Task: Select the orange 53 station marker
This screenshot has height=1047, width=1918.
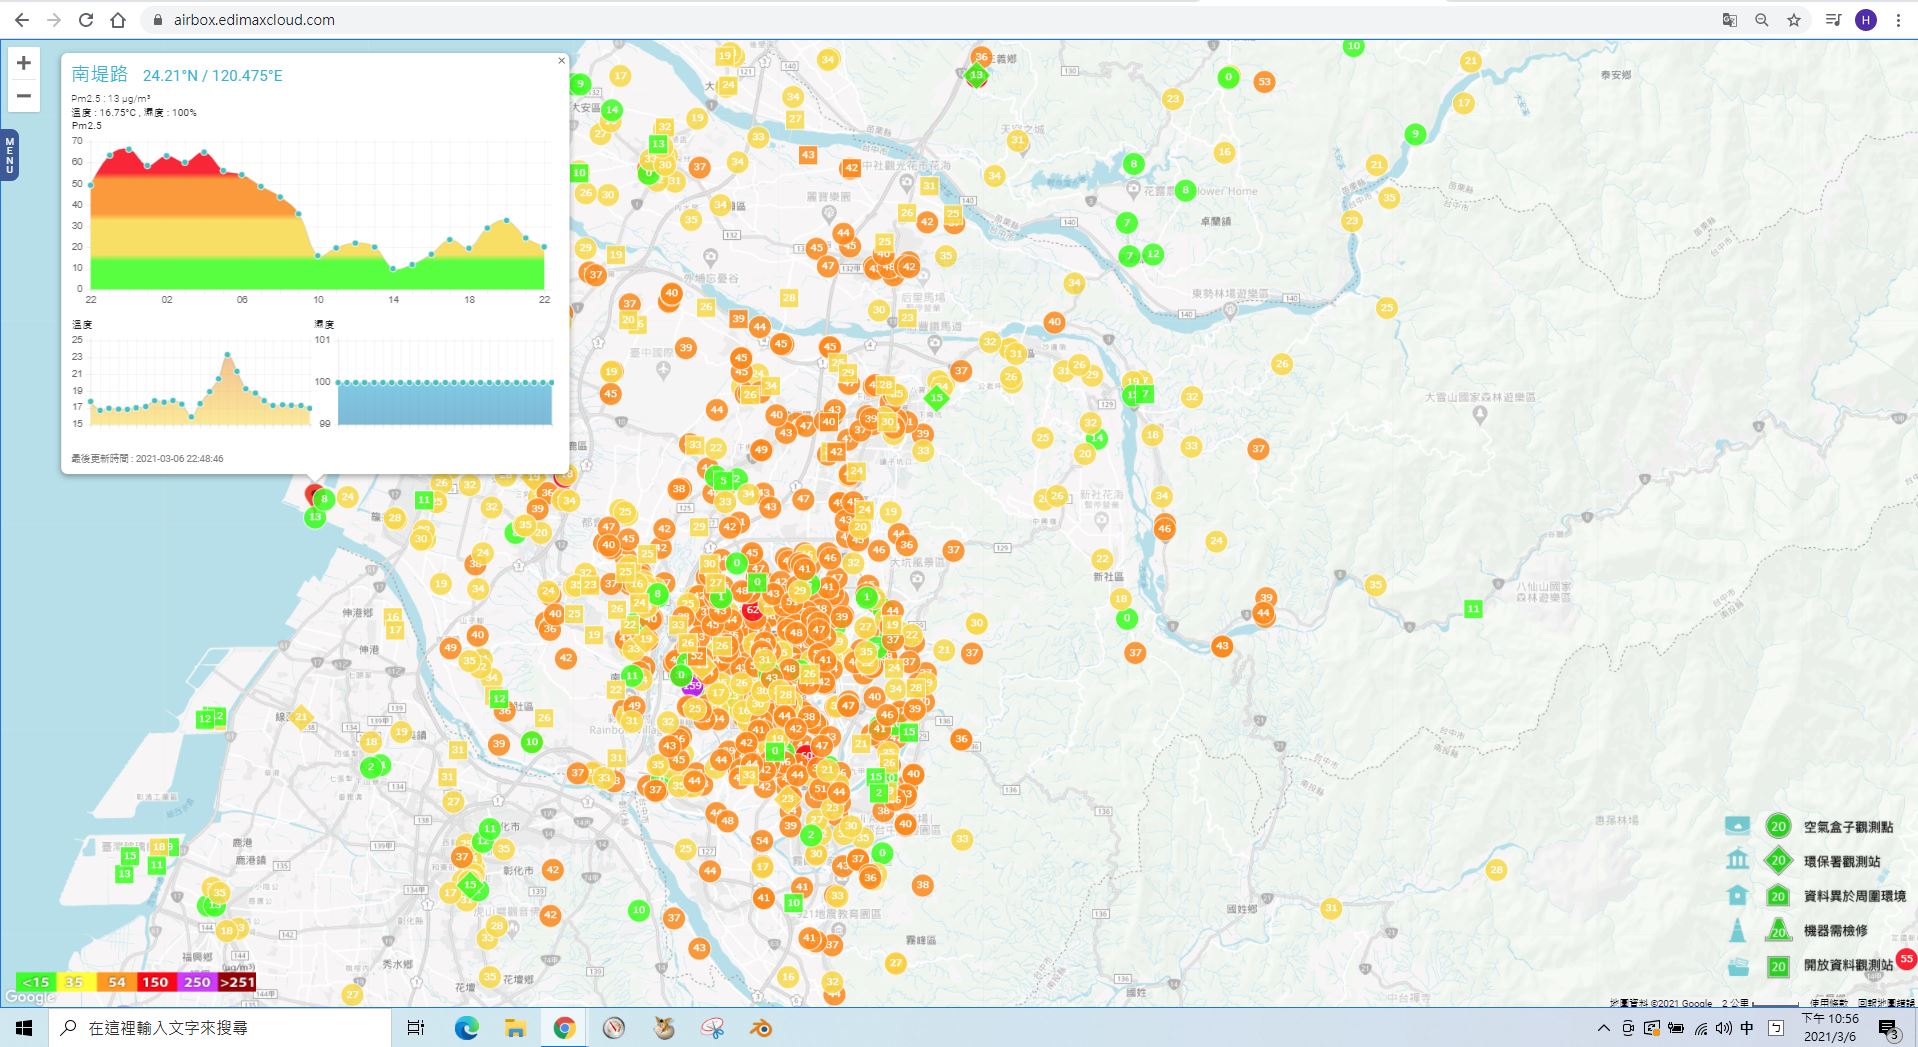Action: pos(1264,82)
